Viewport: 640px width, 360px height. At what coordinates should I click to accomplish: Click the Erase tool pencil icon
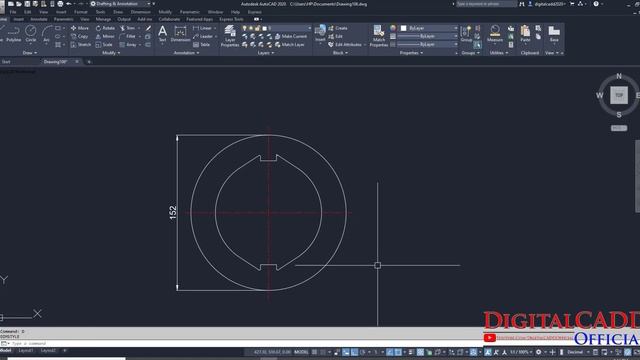148,28
